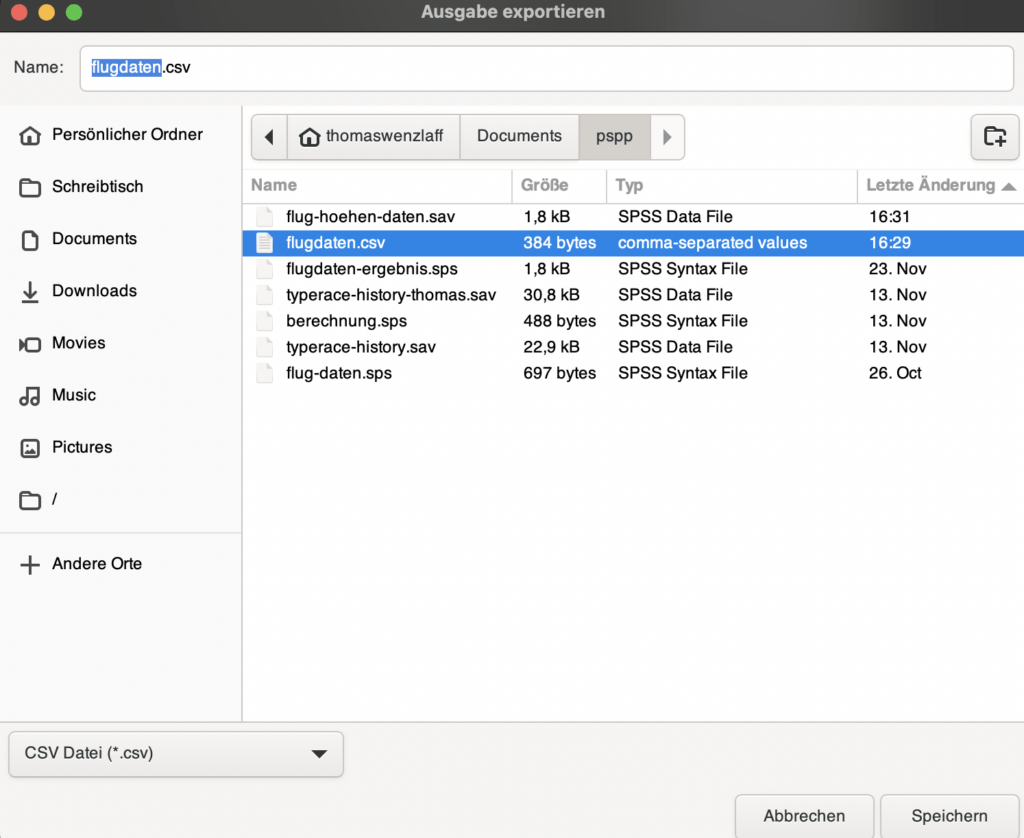The width and height of the screenshot is (1024, 838).
Task: Click path bar left scroll arrow
Action: (269, 137)
